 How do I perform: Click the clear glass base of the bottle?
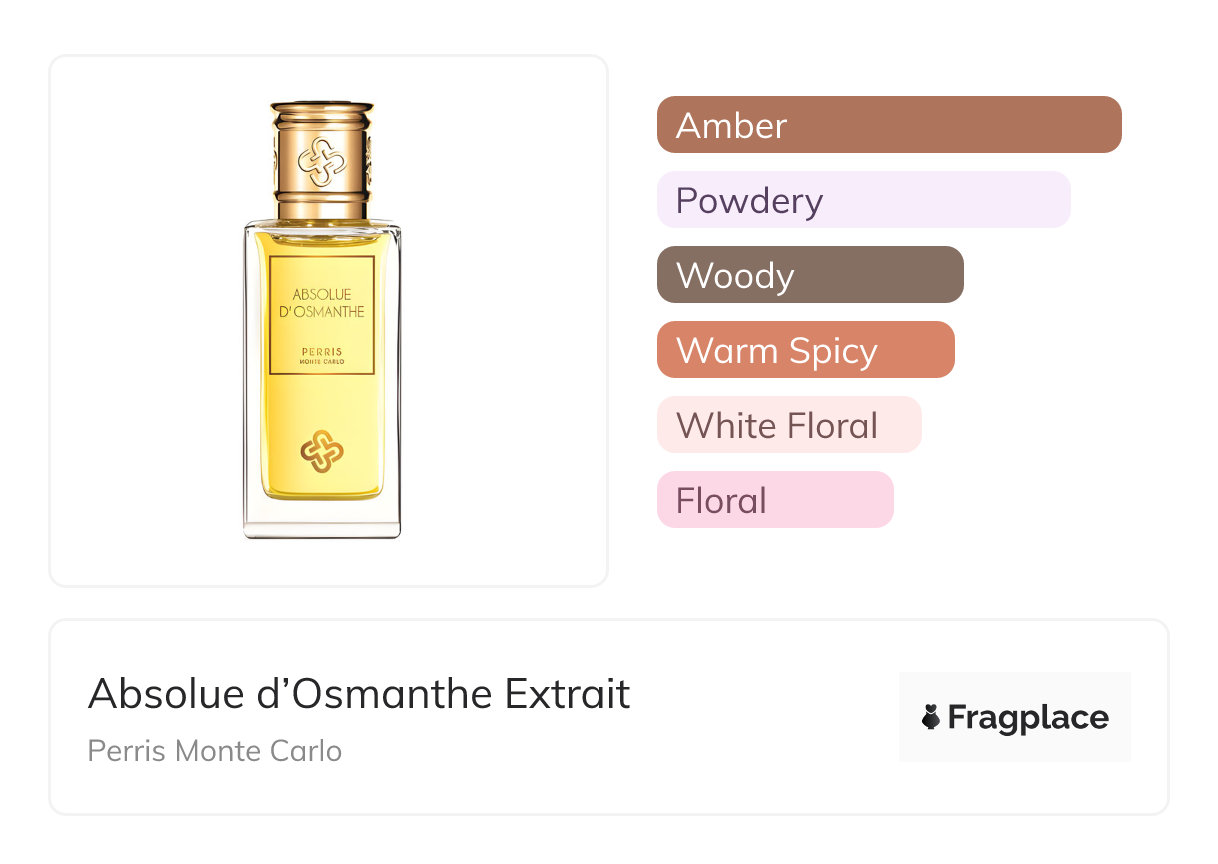point(322,517)
